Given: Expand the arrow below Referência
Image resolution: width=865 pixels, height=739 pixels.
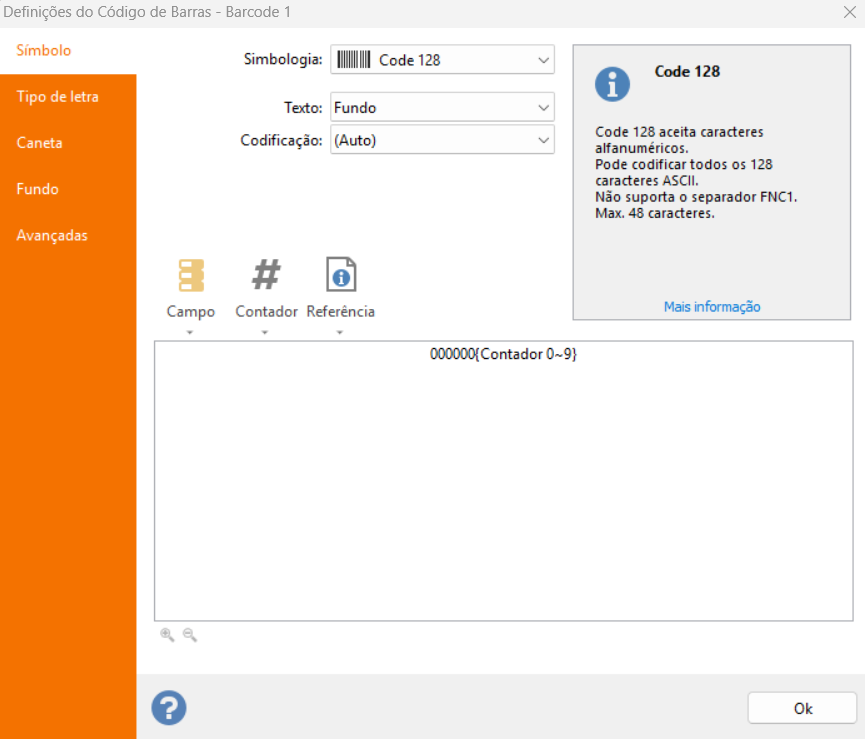Looking at the screenshot, I should click(x=341, y=332).
